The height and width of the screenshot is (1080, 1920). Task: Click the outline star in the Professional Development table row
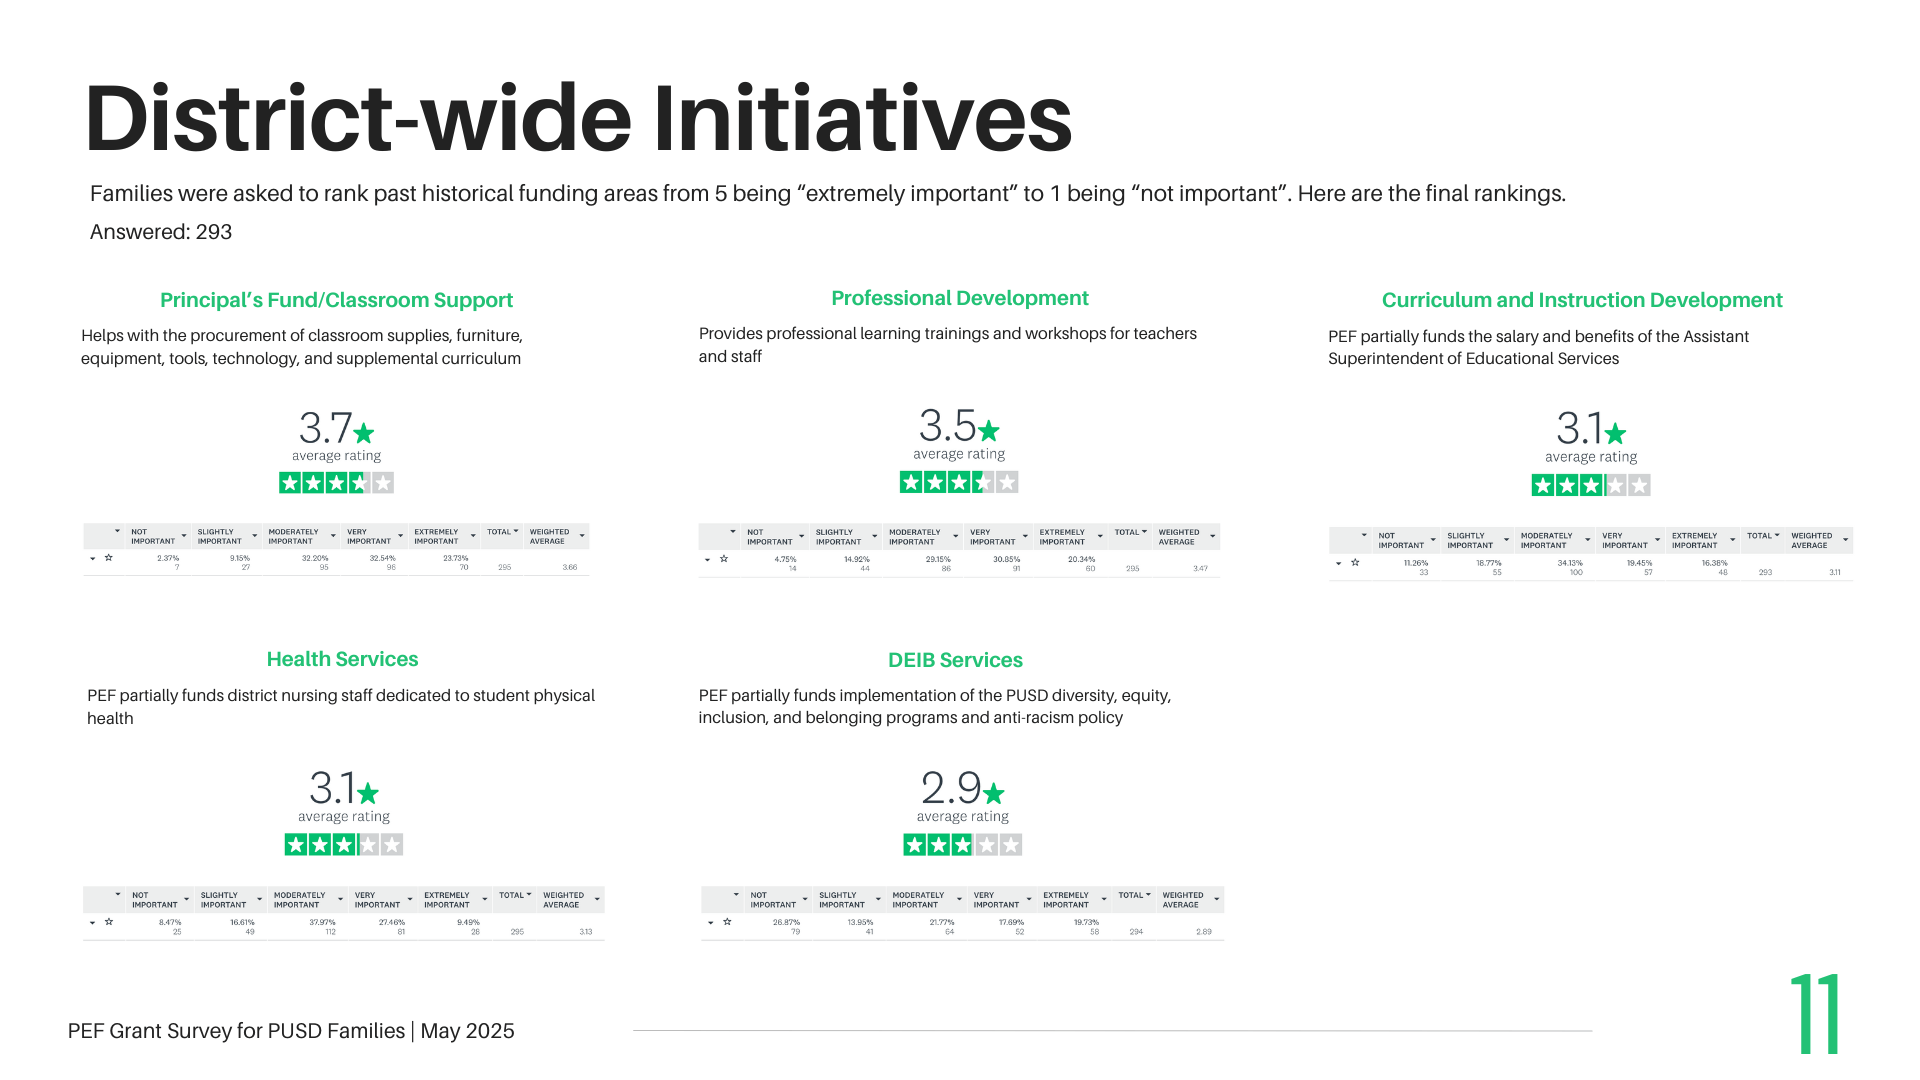(x=724, y=559)
